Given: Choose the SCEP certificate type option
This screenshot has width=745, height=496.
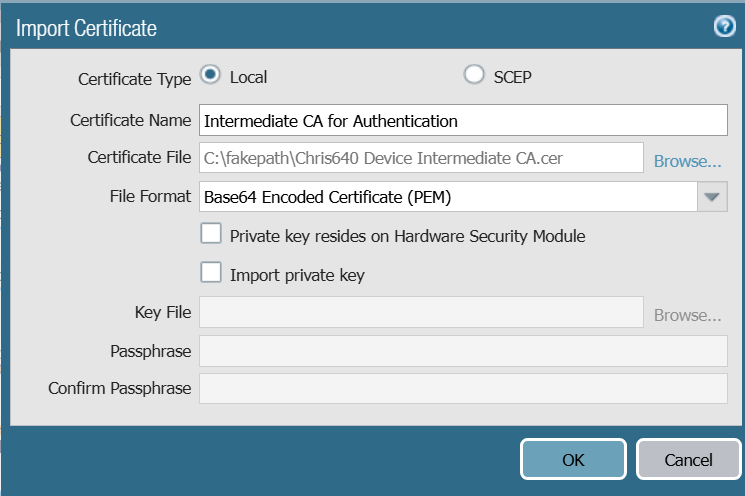Looking at the screenshot, I should (x=474, y=76).
